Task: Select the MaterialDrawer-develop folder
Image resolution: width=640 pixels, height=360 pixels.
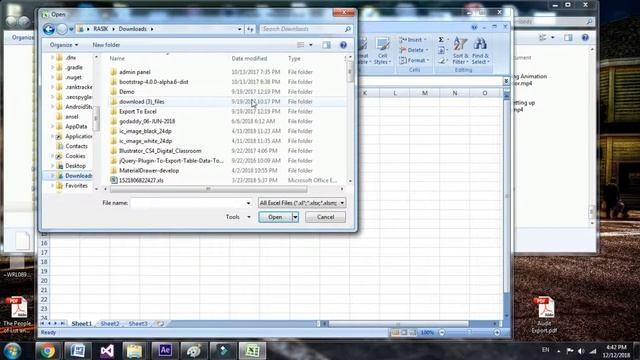Action: pos(149,171)
